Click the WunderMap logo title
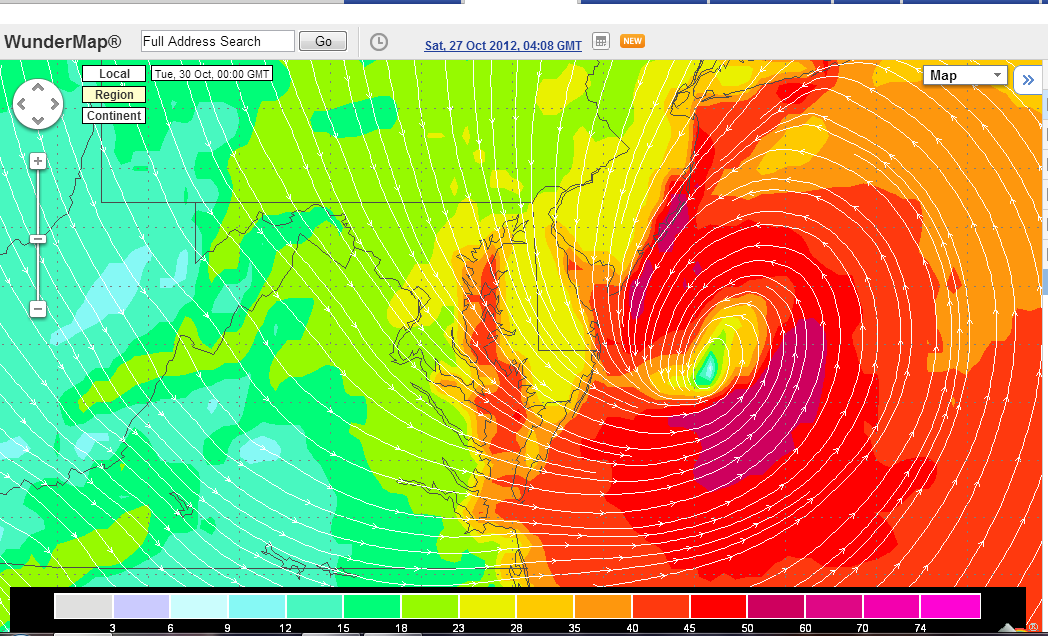 tap(63, 41)
